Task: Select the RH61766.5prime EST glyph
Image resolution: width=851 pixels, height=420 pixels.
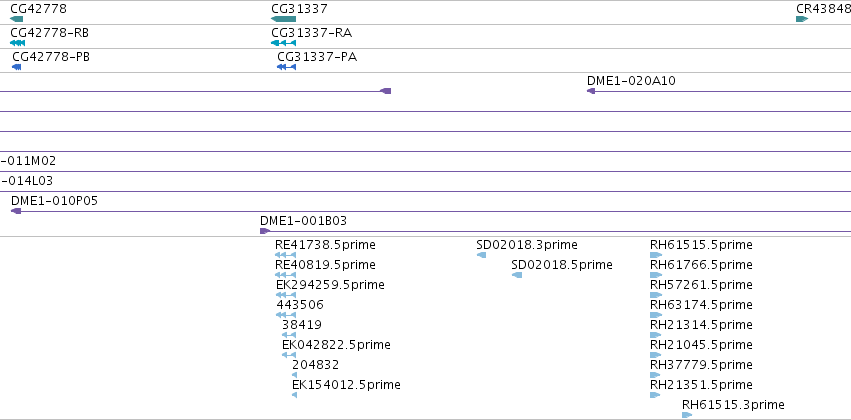Action: coord(656,275)
